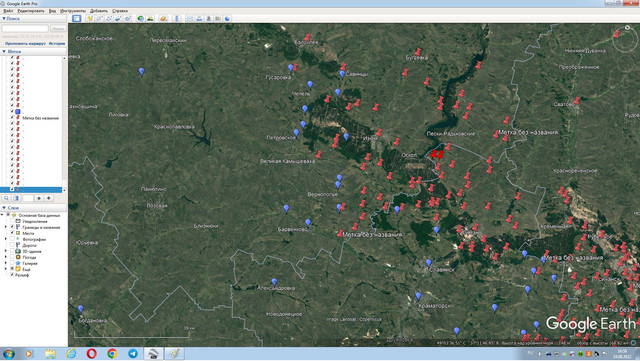Click the Add Path toolbar icon
This screenshot has width=640, height=361.
click(109, 18)
